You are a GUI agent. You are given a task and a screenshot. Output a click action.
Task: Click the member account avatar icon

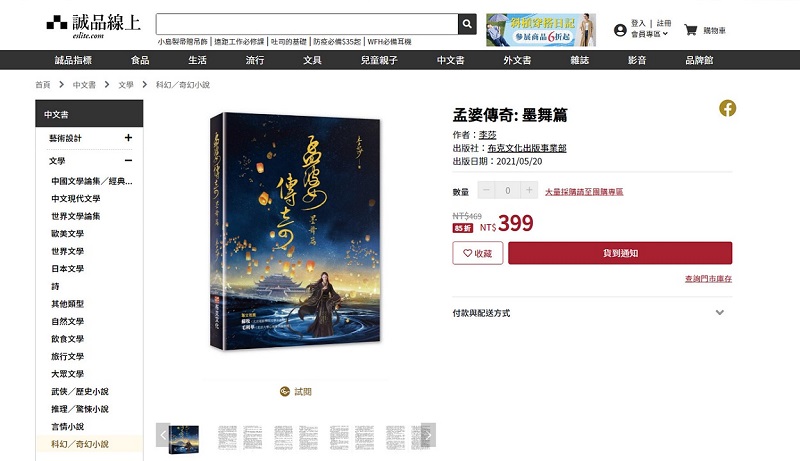(620, 31)
